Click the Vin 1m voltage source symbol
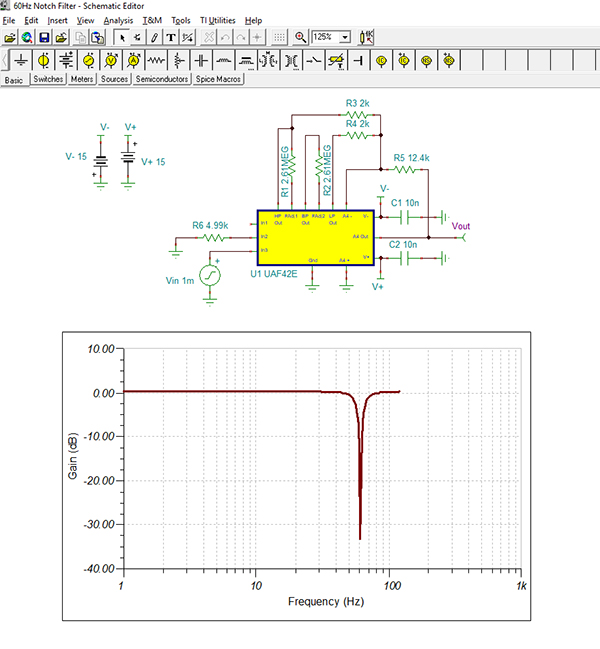600x649 pixels. click(x=210, y=274)
